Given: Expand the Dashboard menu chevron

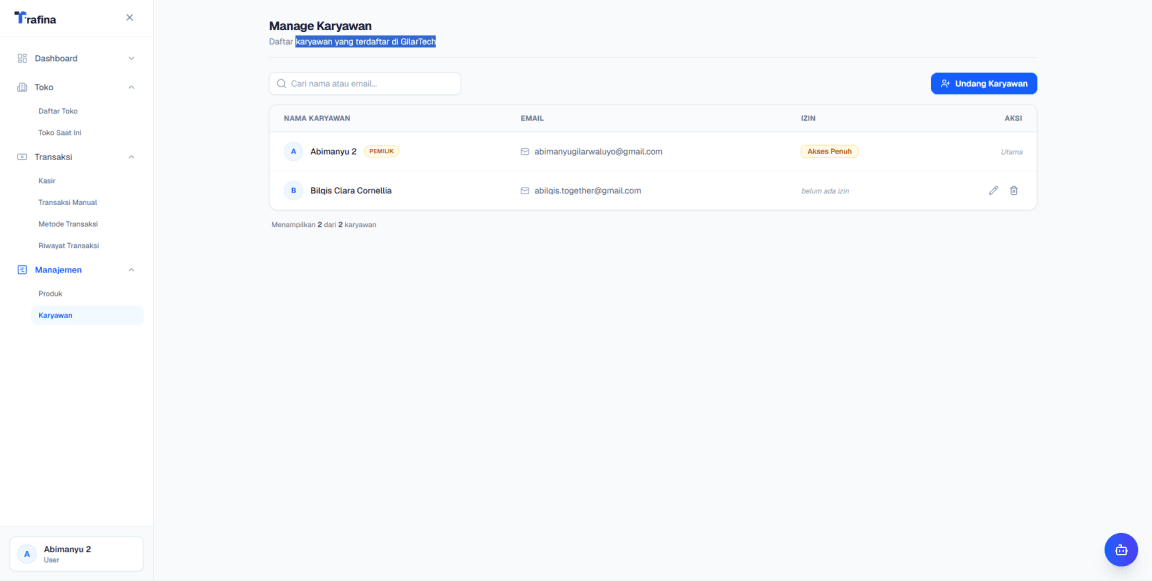Looking at the screenshot, I should click(x=132, y=58).
